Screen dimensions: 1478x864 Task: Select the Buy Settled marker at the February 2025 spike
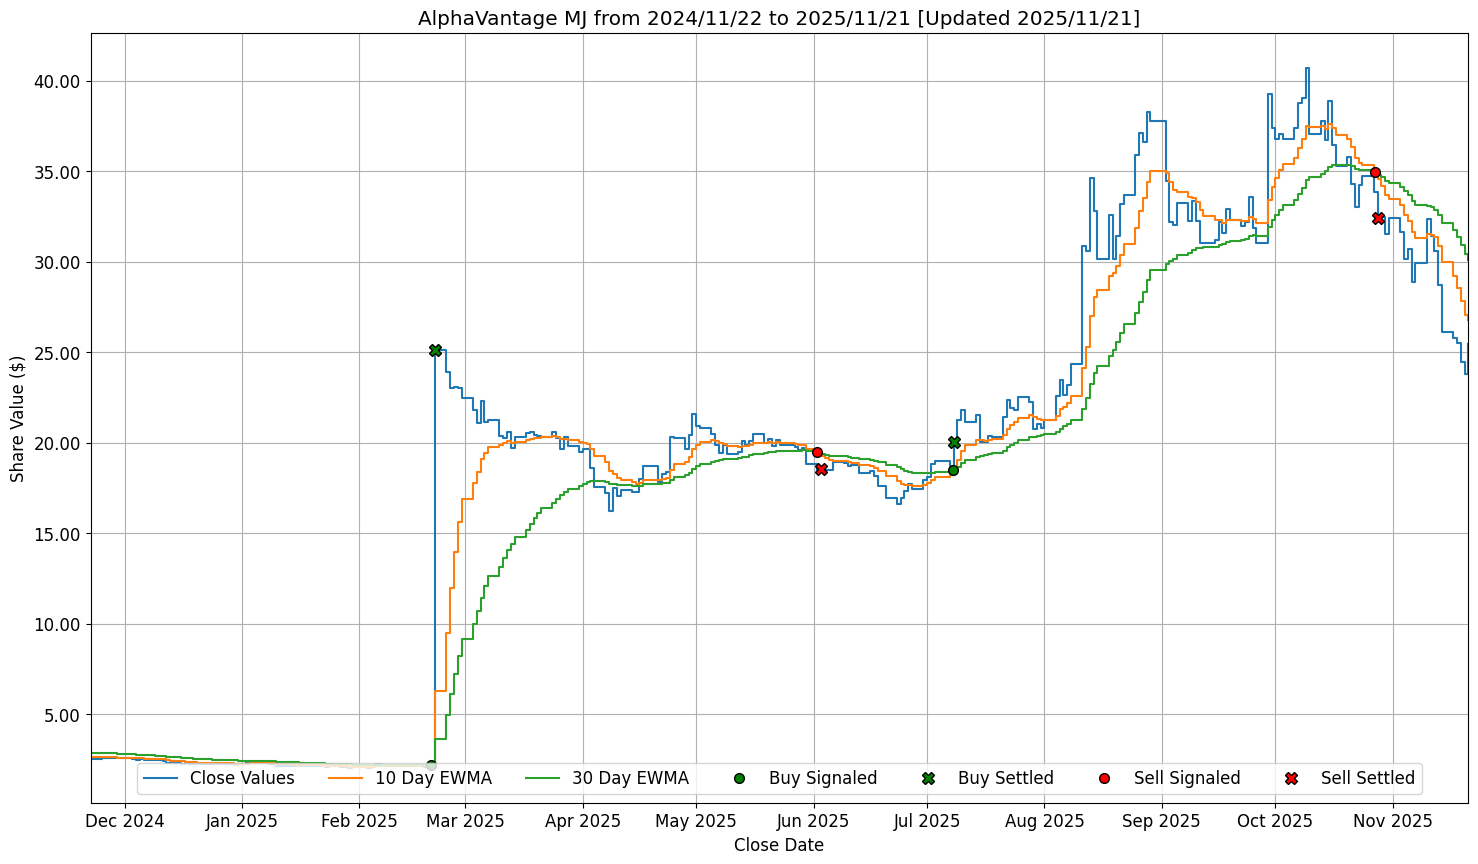[435, 350]
